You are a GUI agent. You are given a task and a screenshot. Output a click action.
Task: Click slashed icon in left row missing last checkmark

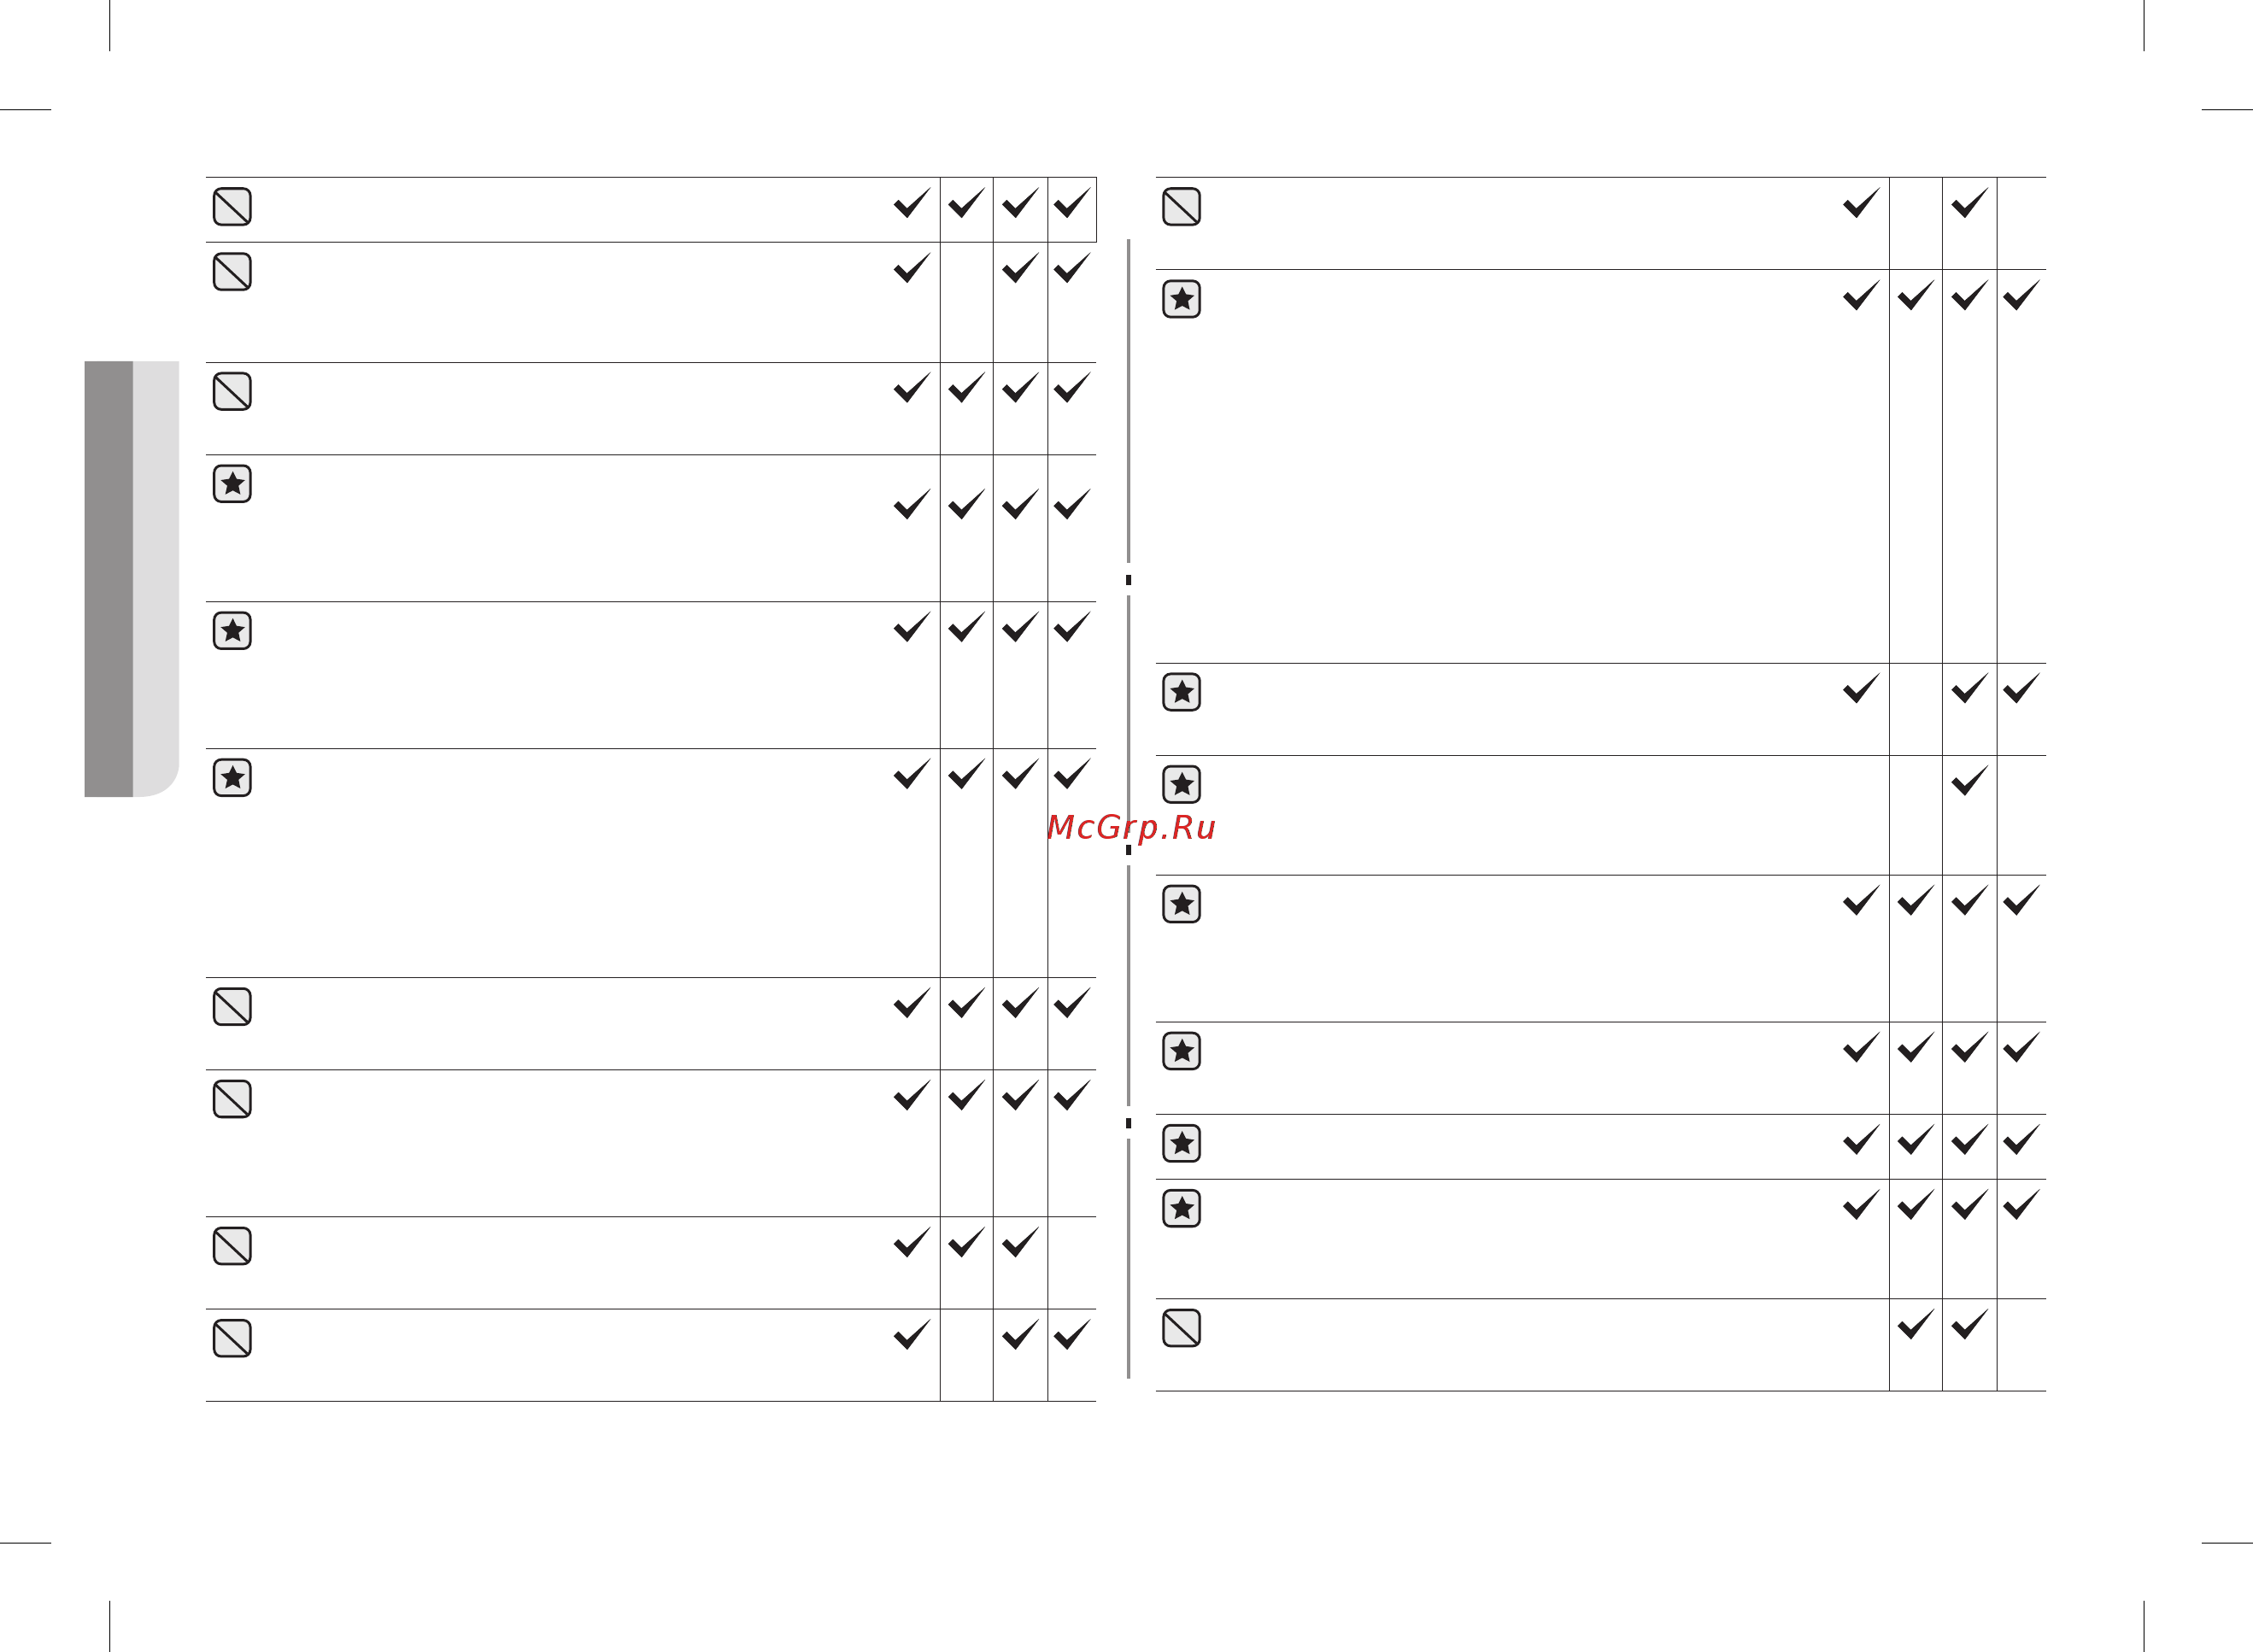(232, 1246)
